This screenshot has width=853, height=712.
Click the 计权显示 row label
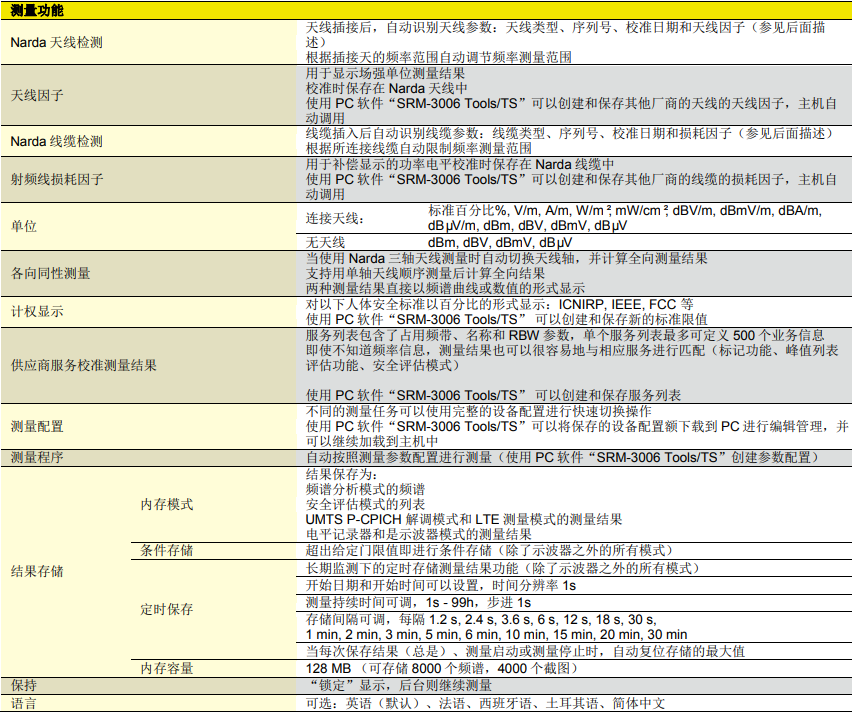[x=37, y=311]
